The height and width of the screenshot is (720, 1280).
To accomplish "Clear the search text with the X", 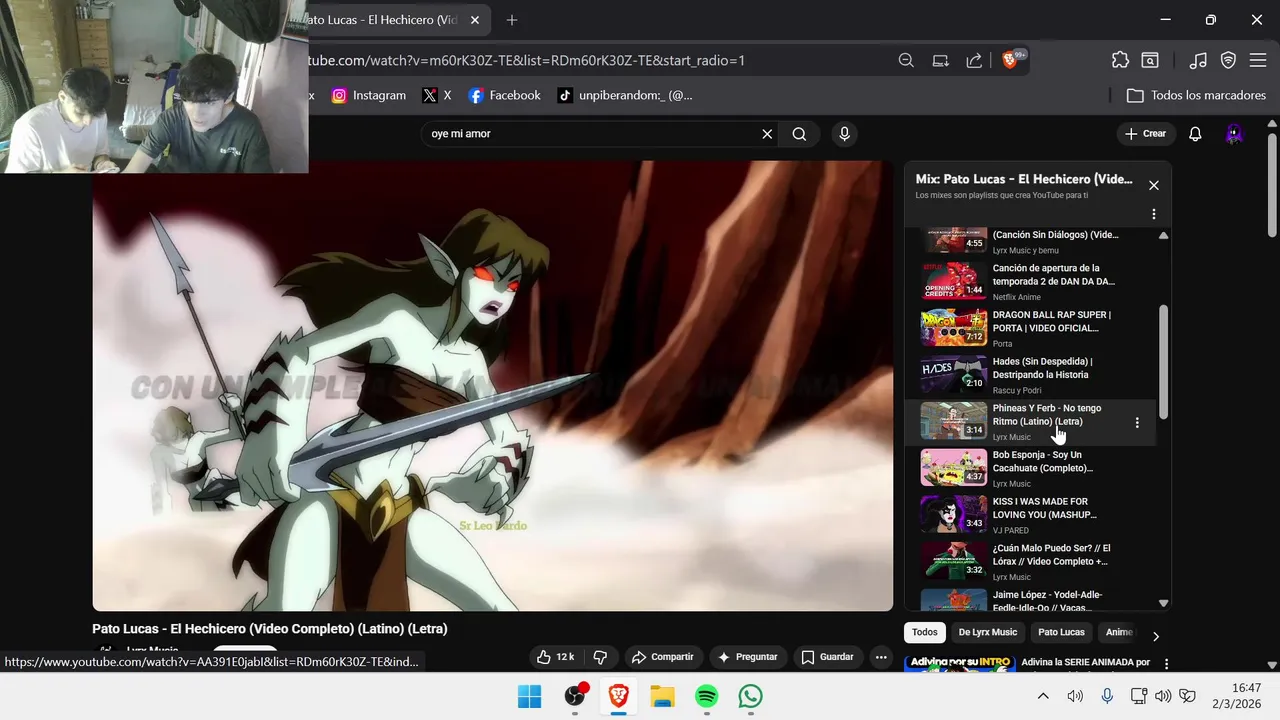I will tap(767, 133).
